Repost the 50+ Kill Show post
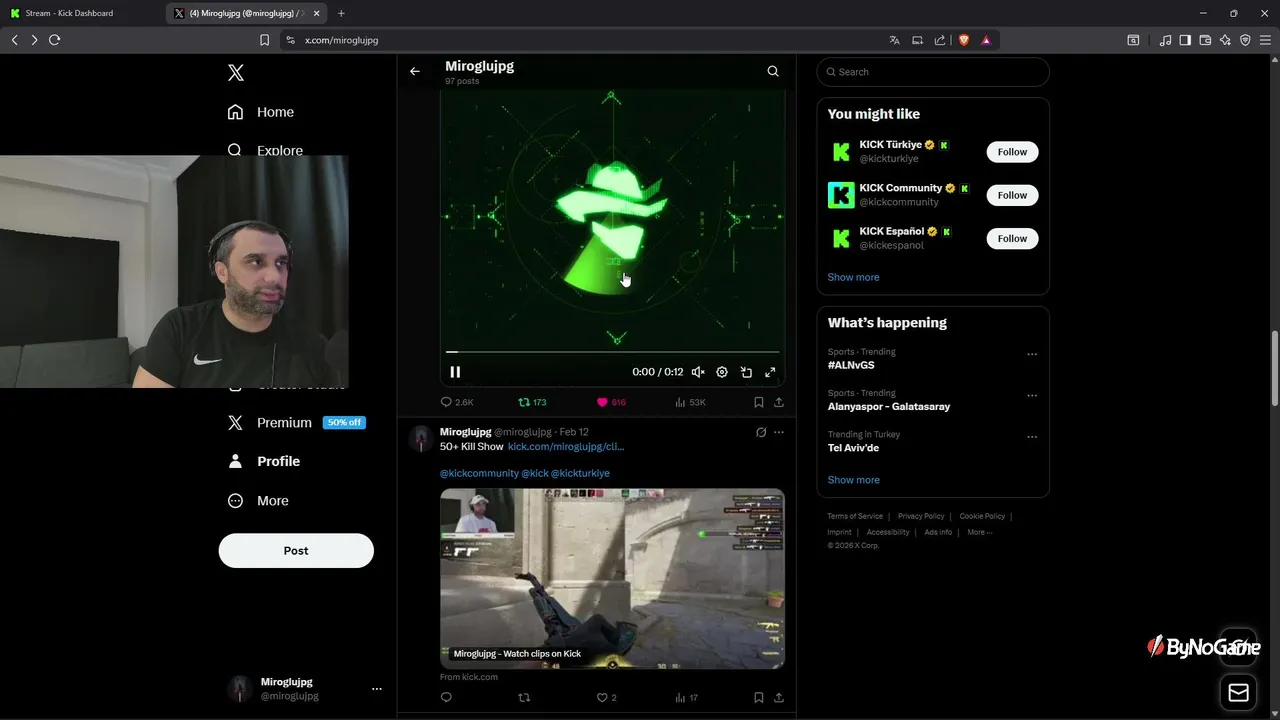Viewport: 1280px width, 720px height. 524,698
